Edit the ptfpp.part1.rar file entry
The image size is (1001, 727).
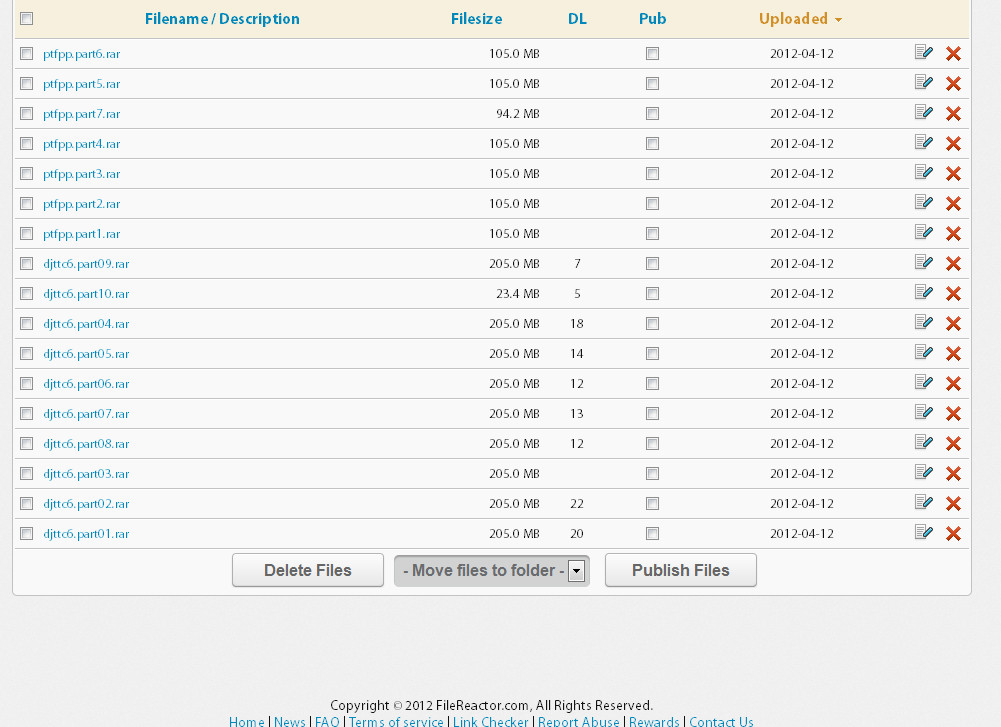[x=924, y=232]
